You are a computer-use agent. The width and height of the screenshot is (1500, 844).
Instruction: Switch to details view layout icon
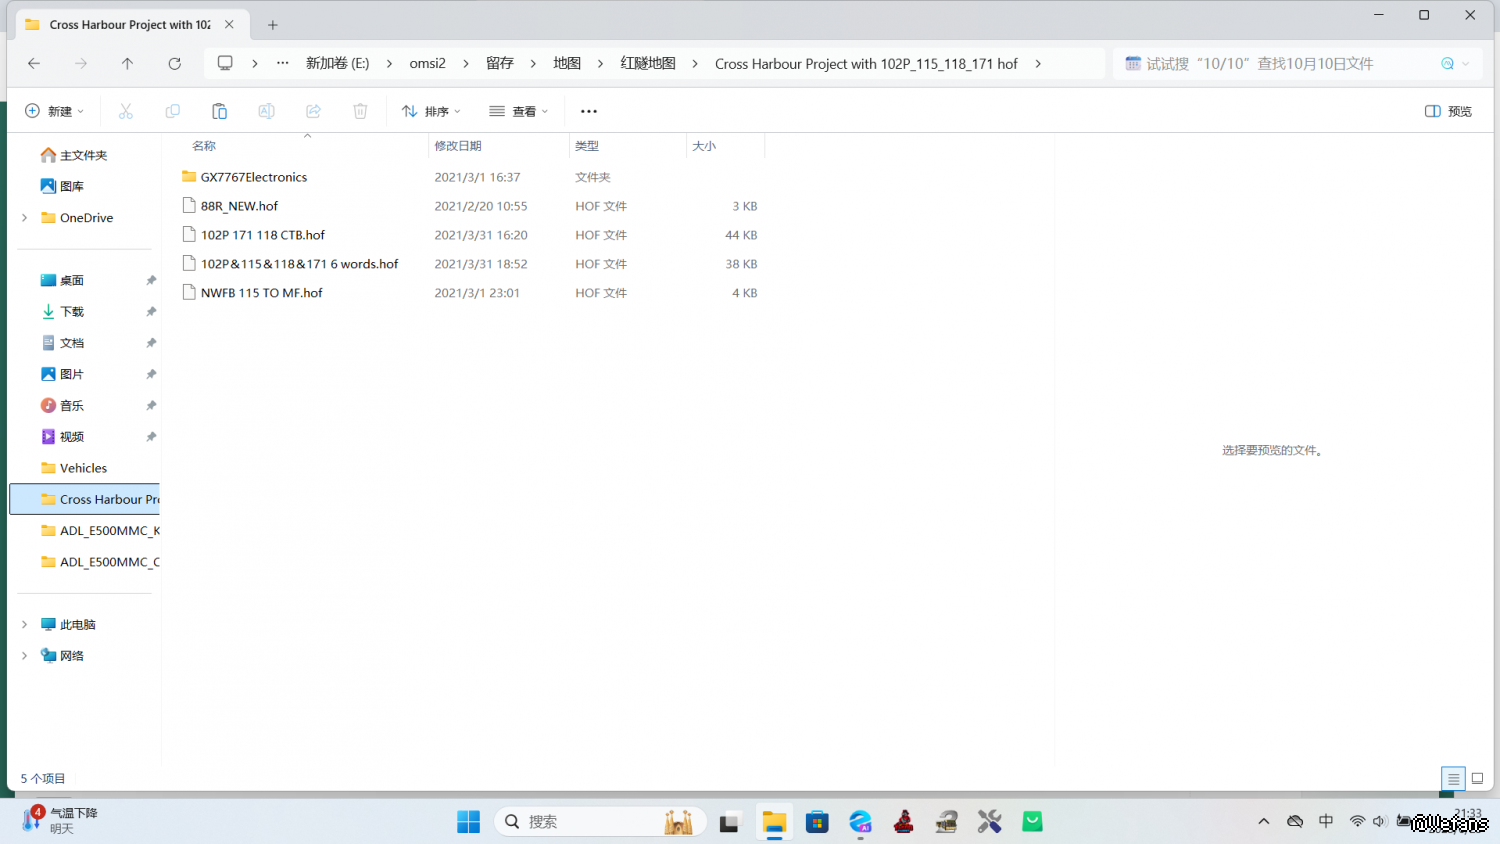tap(1453, 778)
